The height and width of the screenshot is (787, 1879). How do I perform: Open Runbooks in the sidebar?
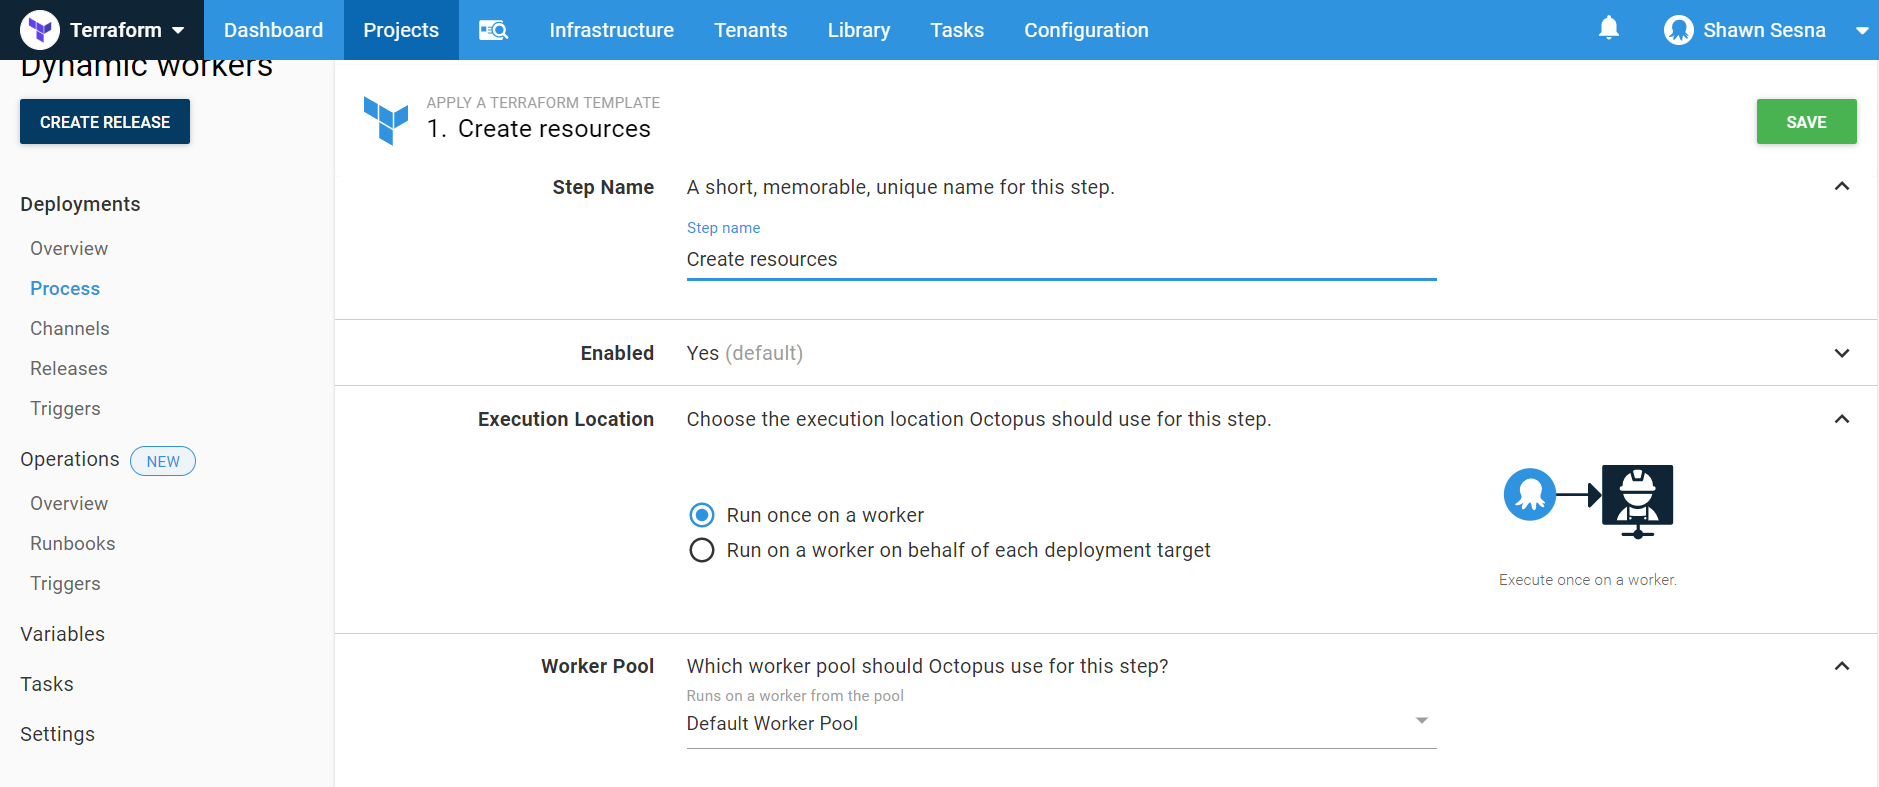coord(73,543)
